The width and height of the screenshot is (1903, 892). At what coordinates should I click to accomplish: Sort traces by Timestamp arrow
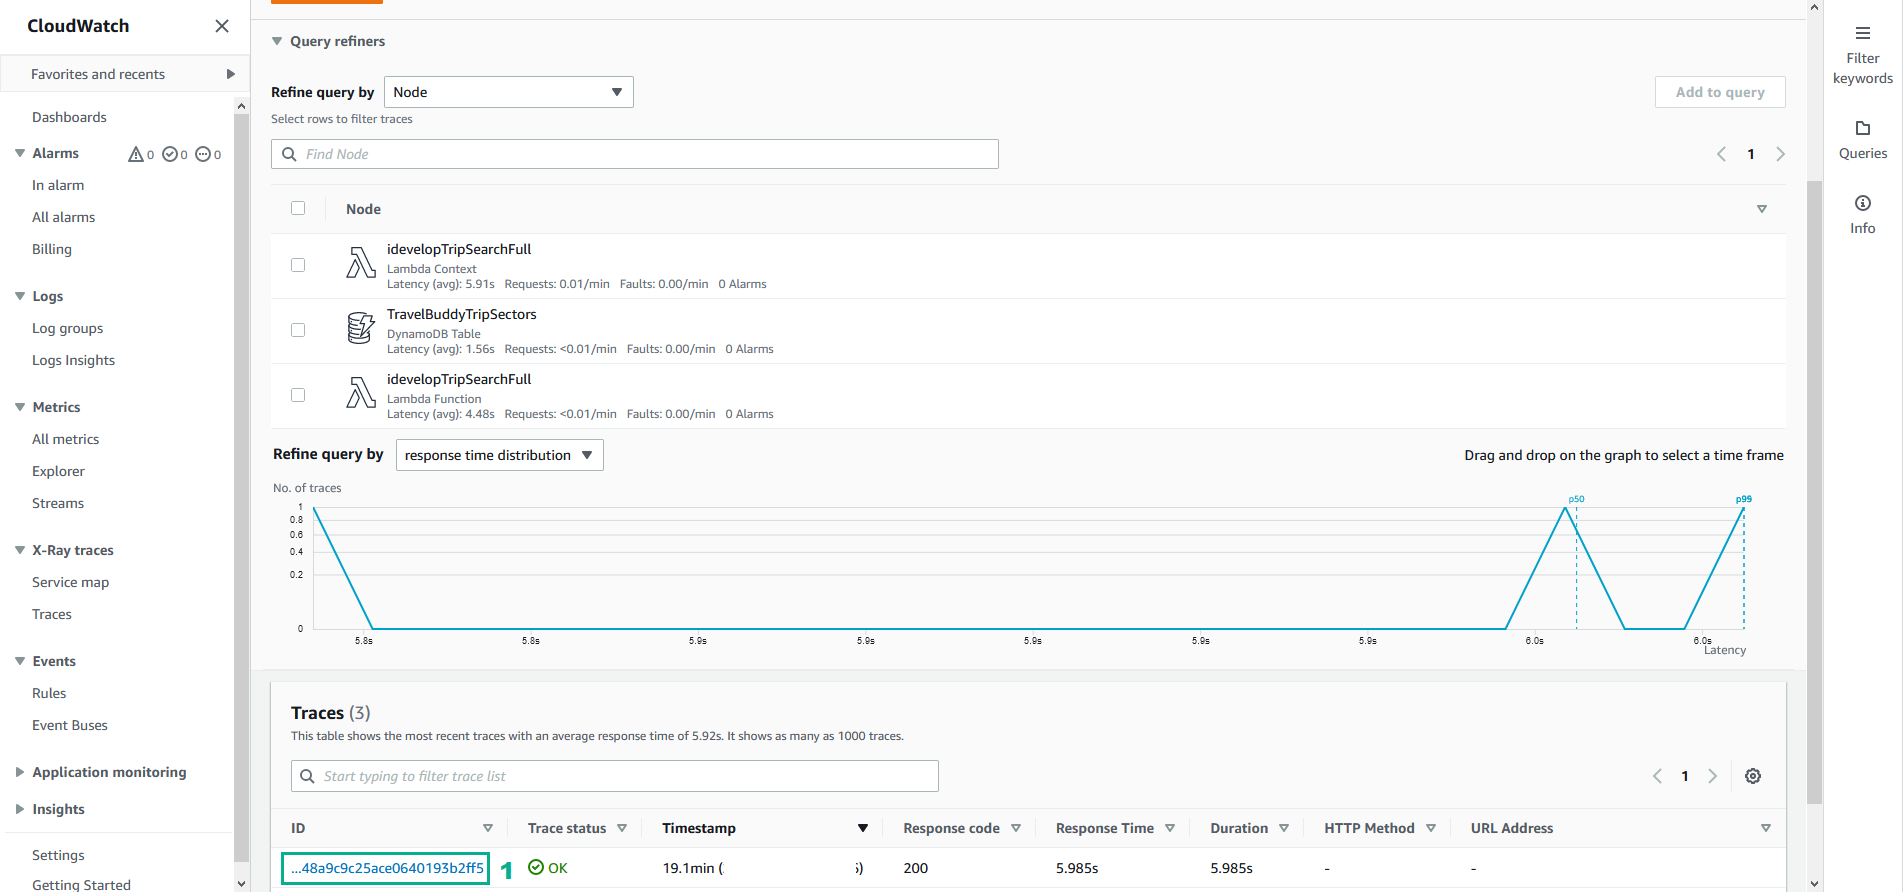point(863,828)
